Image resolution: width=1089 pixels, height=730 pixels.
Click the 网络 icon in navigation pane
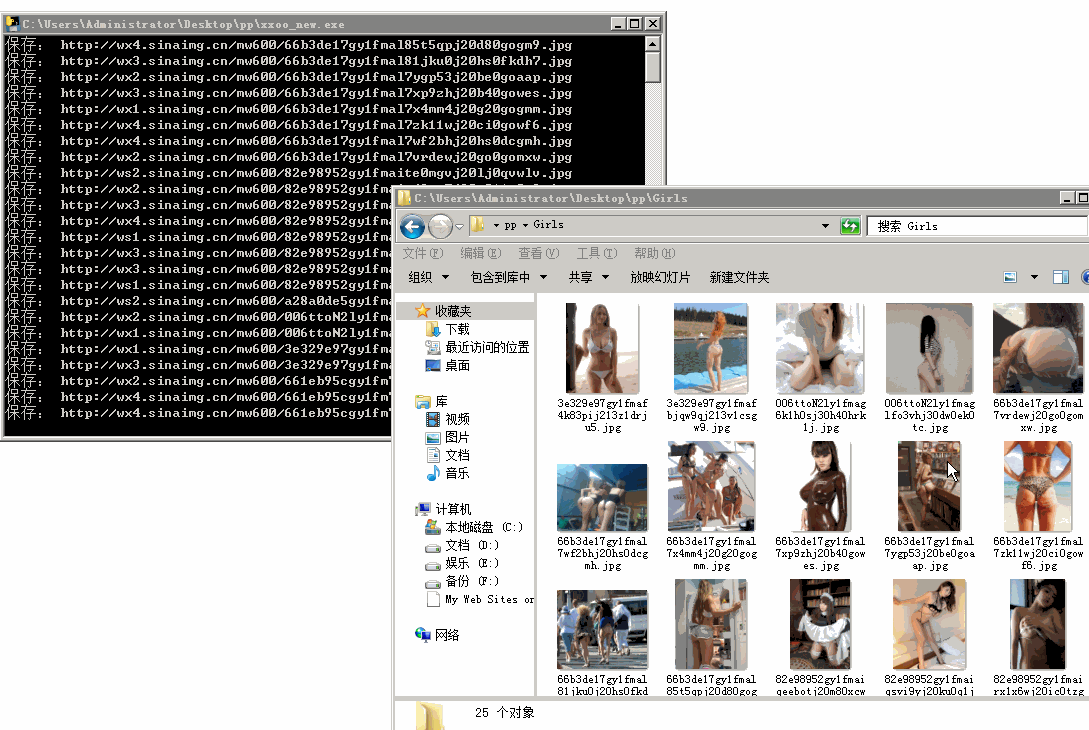pos(446,635)
